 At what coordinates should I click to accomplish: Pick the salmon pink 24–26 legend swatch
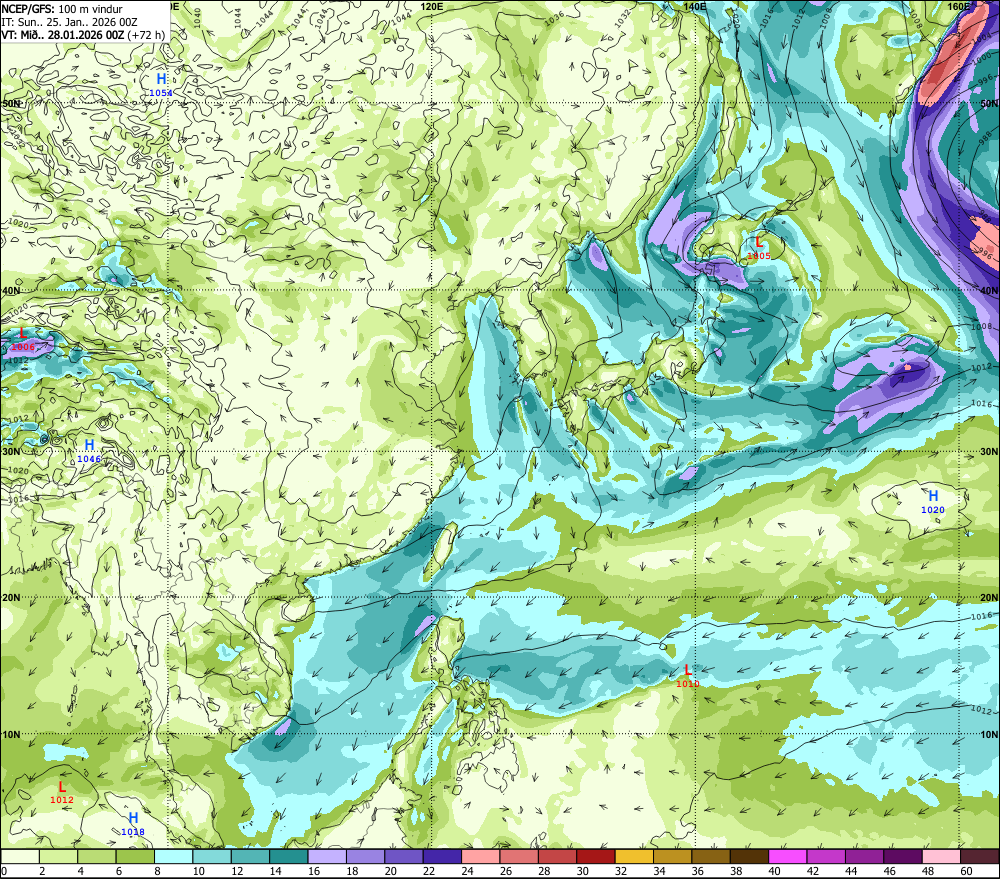480,856
